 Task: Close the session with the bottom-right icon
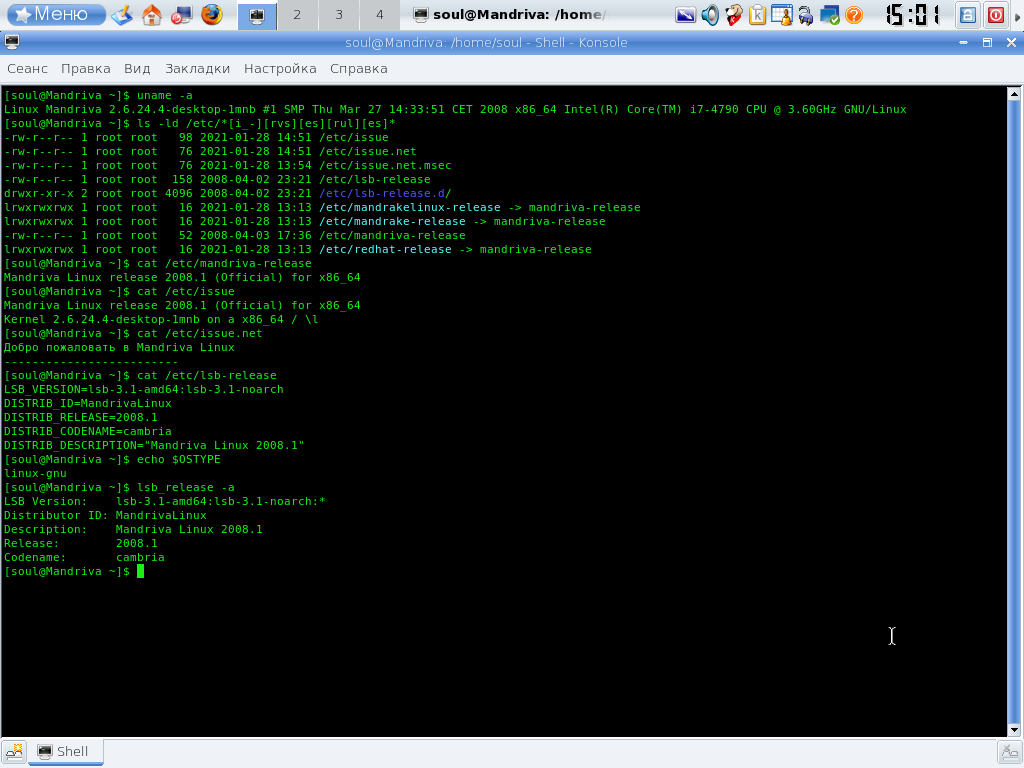coord(1010,752)
